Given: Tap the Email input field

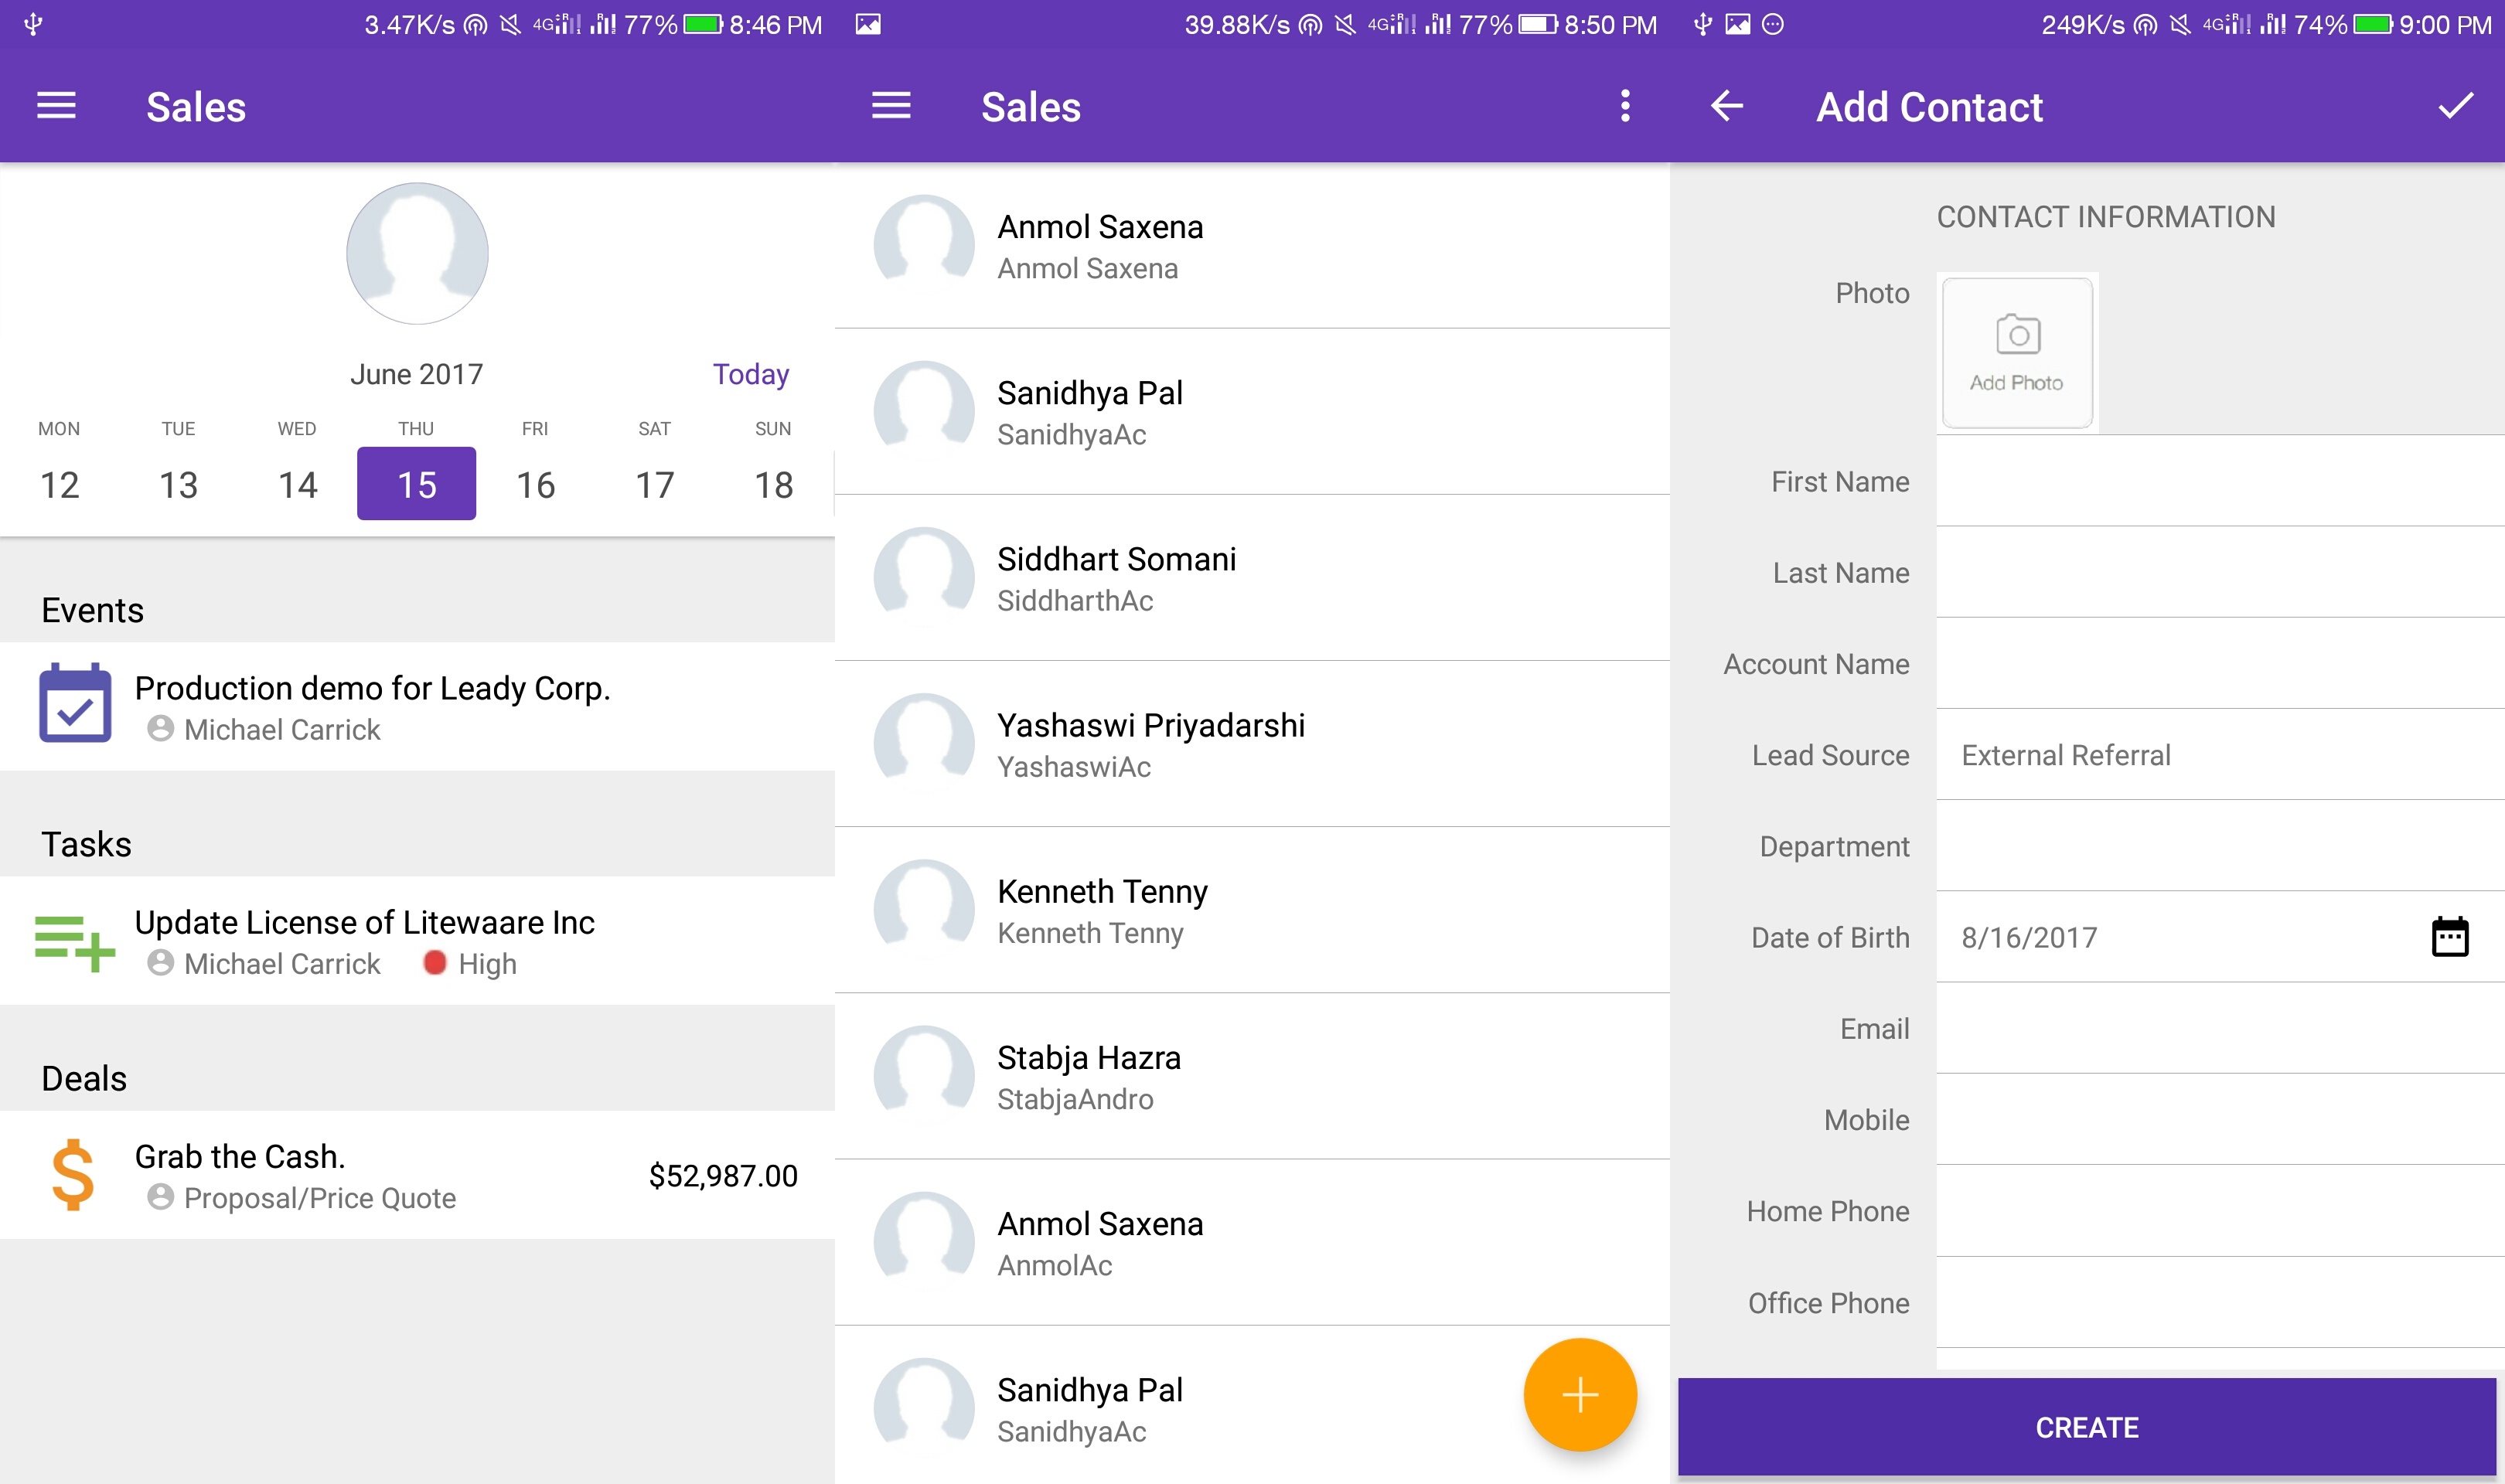Looking at the screenshot, I should [x=2200, y=1029].
